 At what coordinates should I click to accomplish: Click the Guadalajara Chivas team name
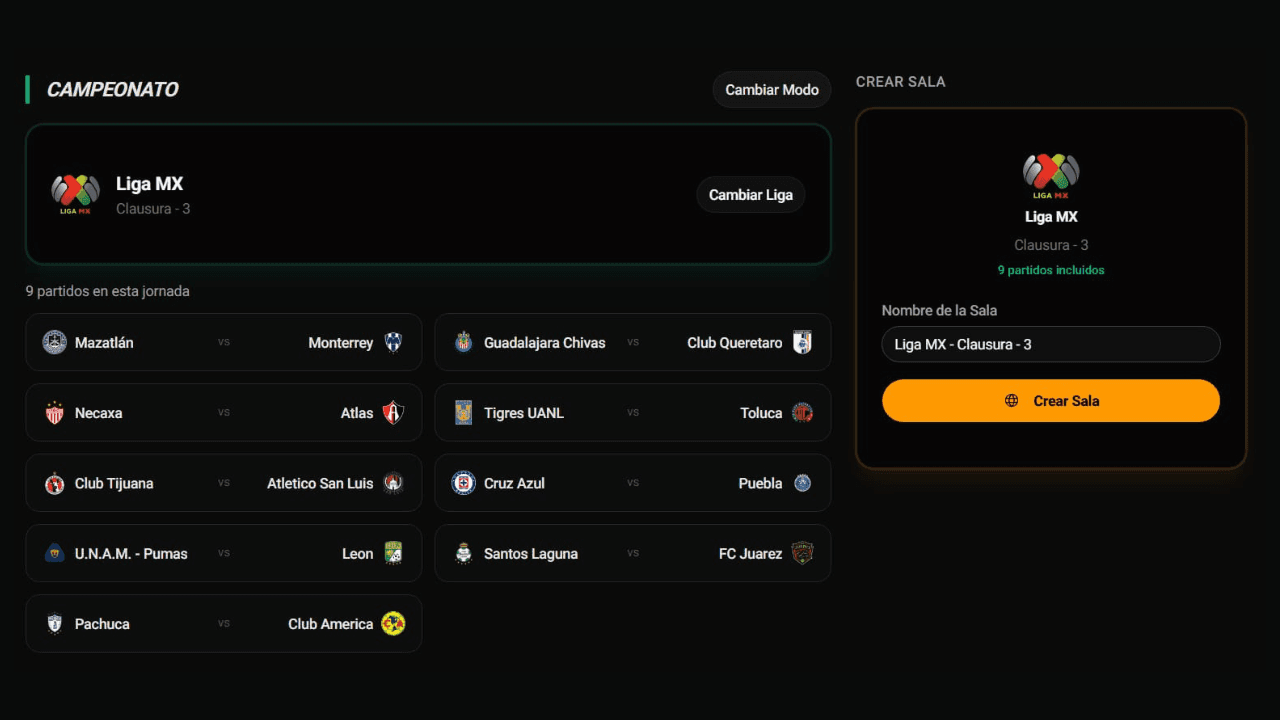(545, 343)
